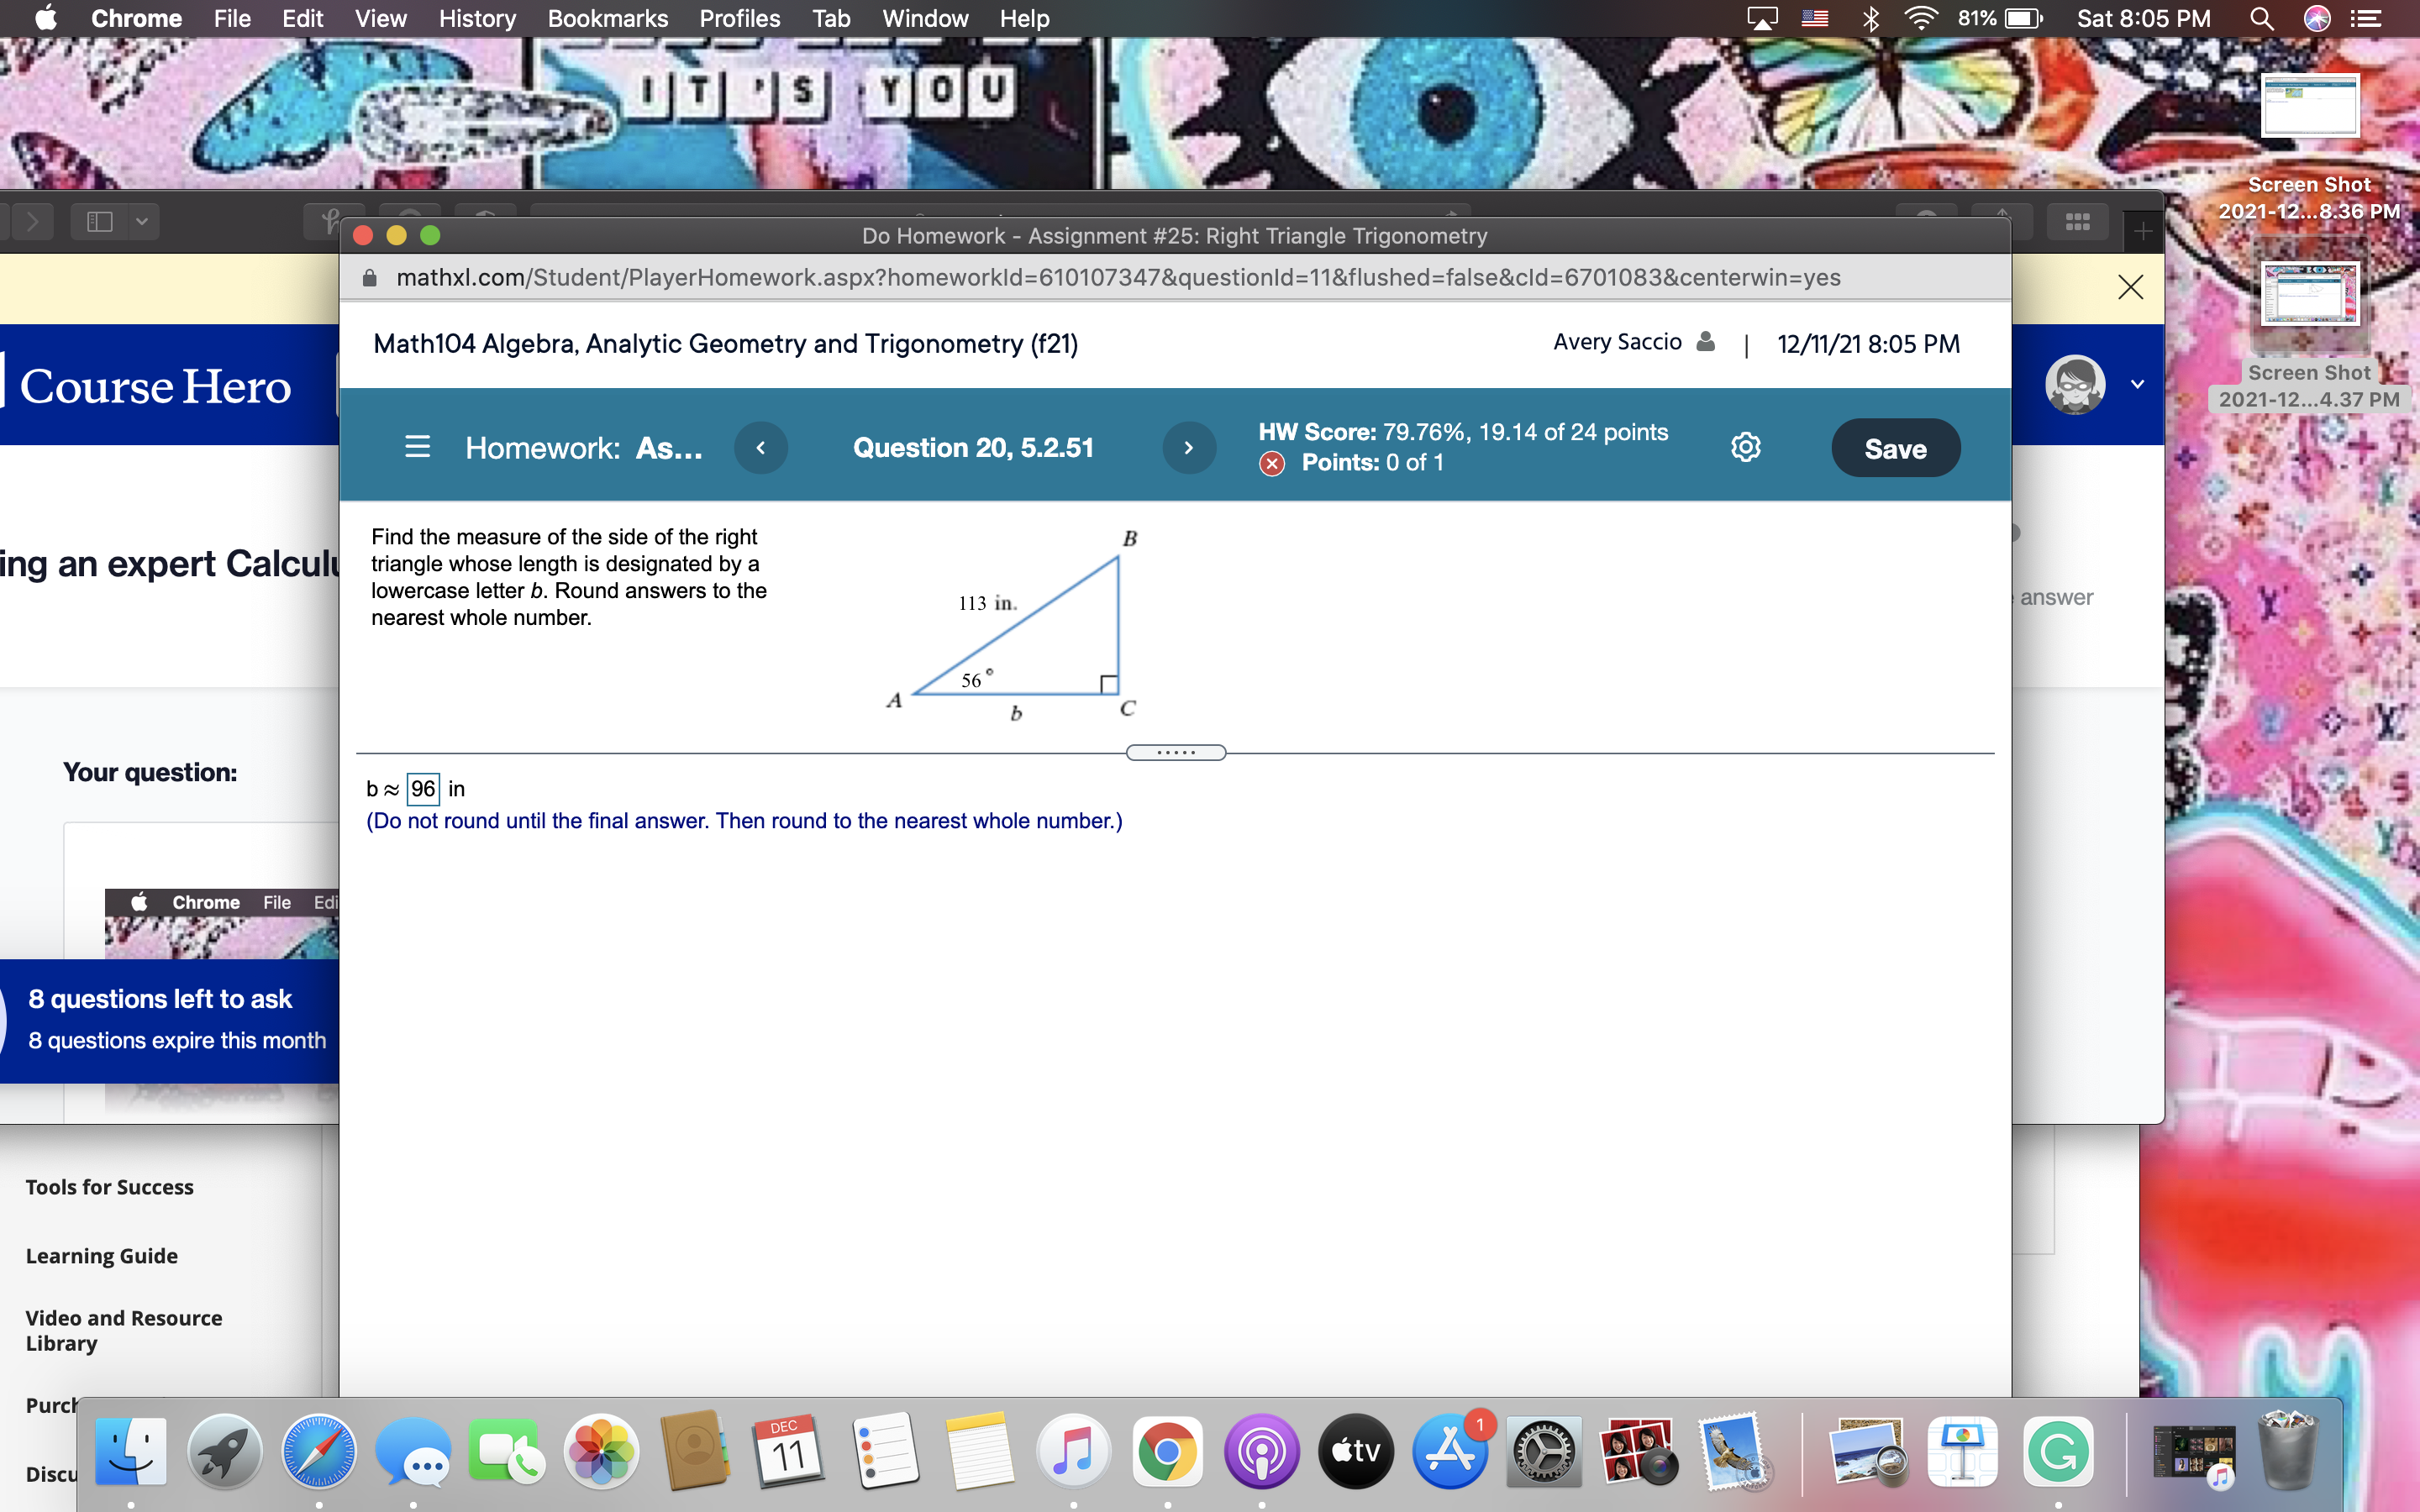Viewport: 2420px width, 1512px height.
Task: Open Spotlight search from the menu bar
Action: click(x=2262, y=18)
